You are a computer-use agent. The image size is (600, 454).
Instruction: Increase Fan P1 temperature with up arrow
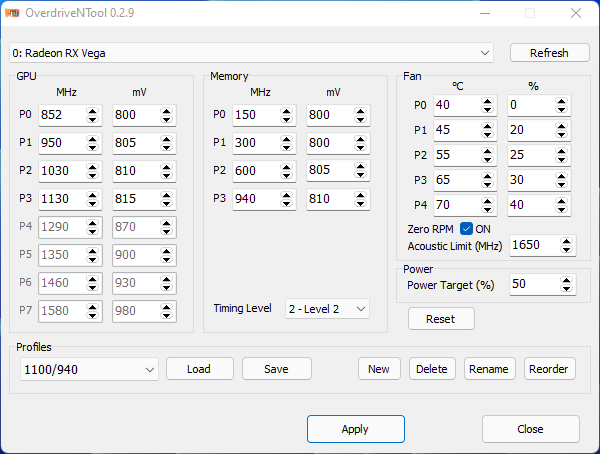point(488,126)
